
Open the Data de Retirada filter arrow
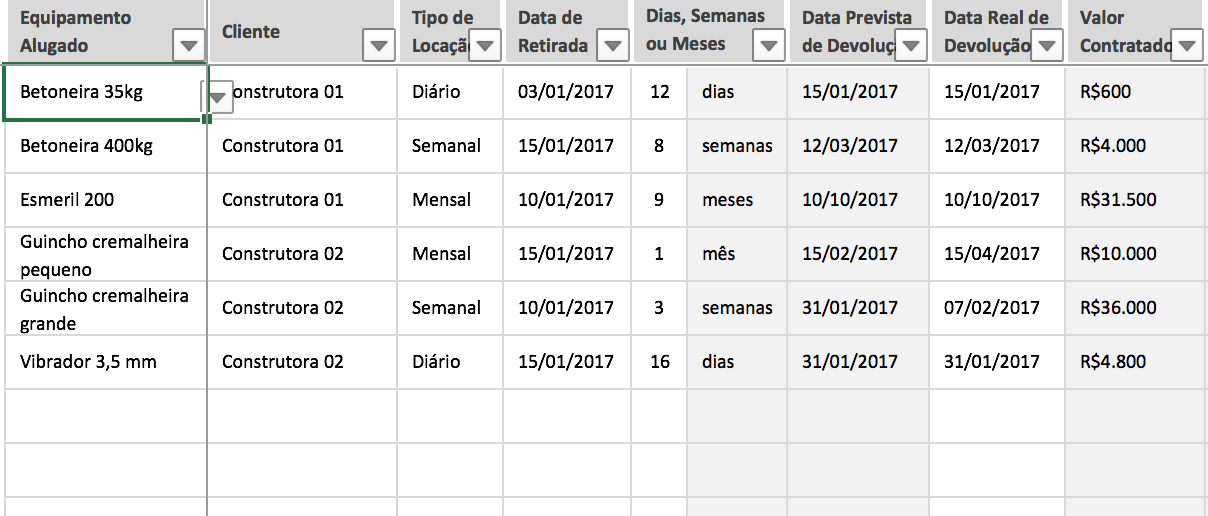pyautogui.click(x=613, y=45)
